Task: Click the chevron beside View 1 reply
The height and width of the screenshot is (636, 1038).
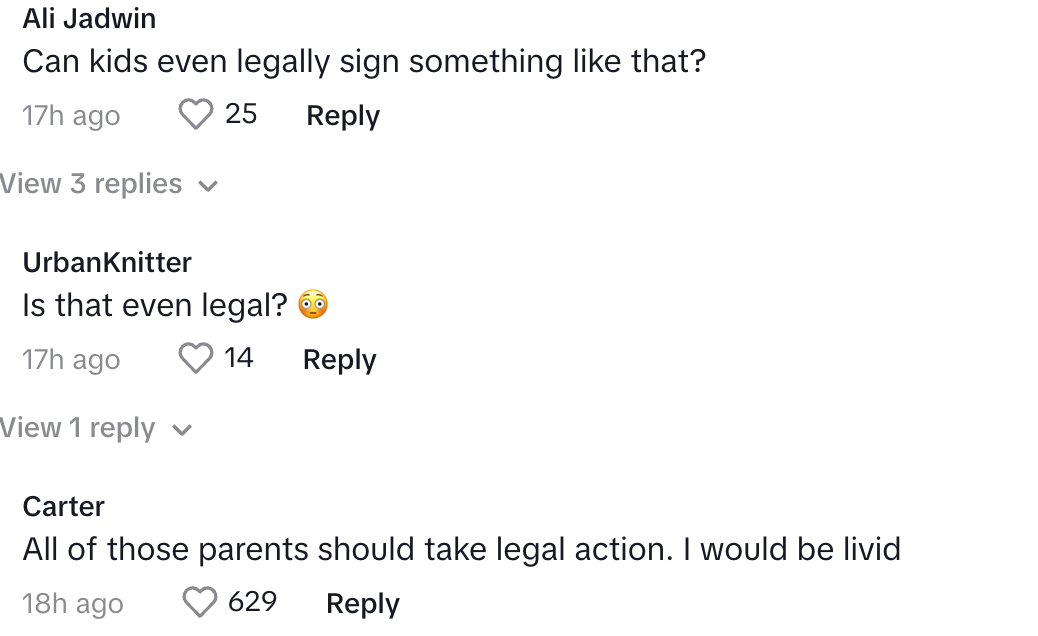Action: pyautogui.click(x=181, y=430)
